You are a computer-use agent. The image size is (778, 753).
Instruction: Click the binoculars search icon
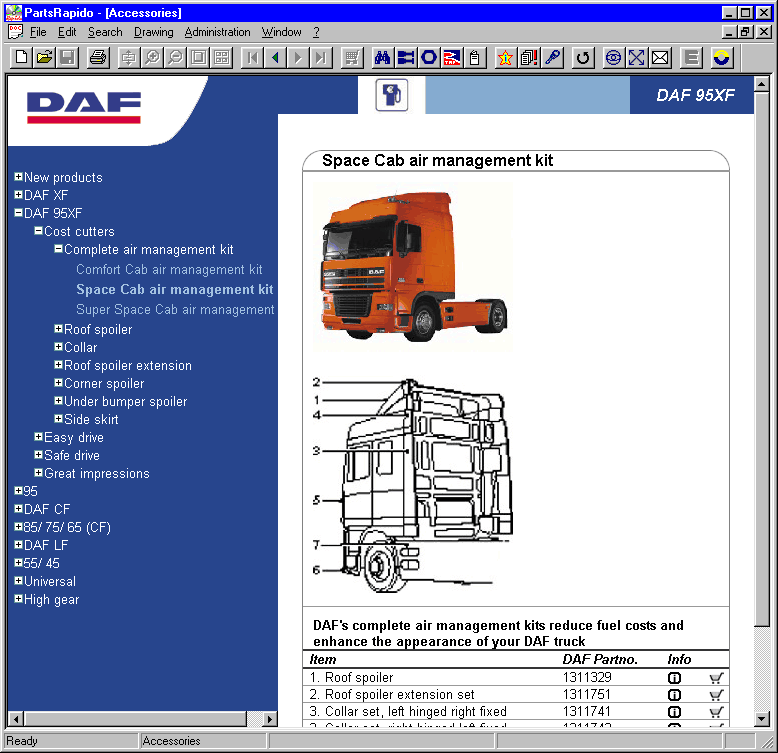382,58
